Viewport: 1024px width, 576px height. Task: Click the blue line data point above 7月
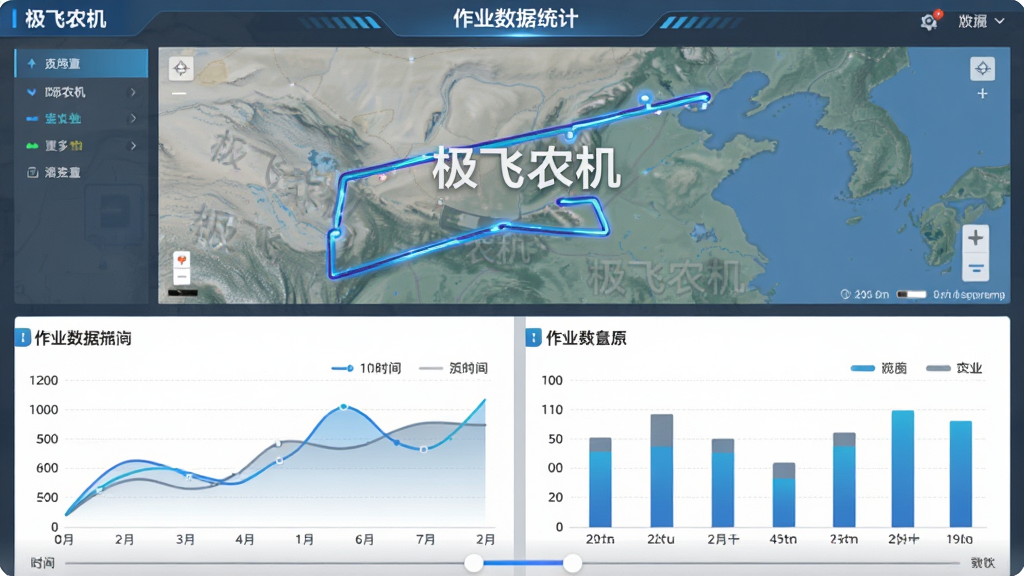pyautogui.click(x=424, y=449)
